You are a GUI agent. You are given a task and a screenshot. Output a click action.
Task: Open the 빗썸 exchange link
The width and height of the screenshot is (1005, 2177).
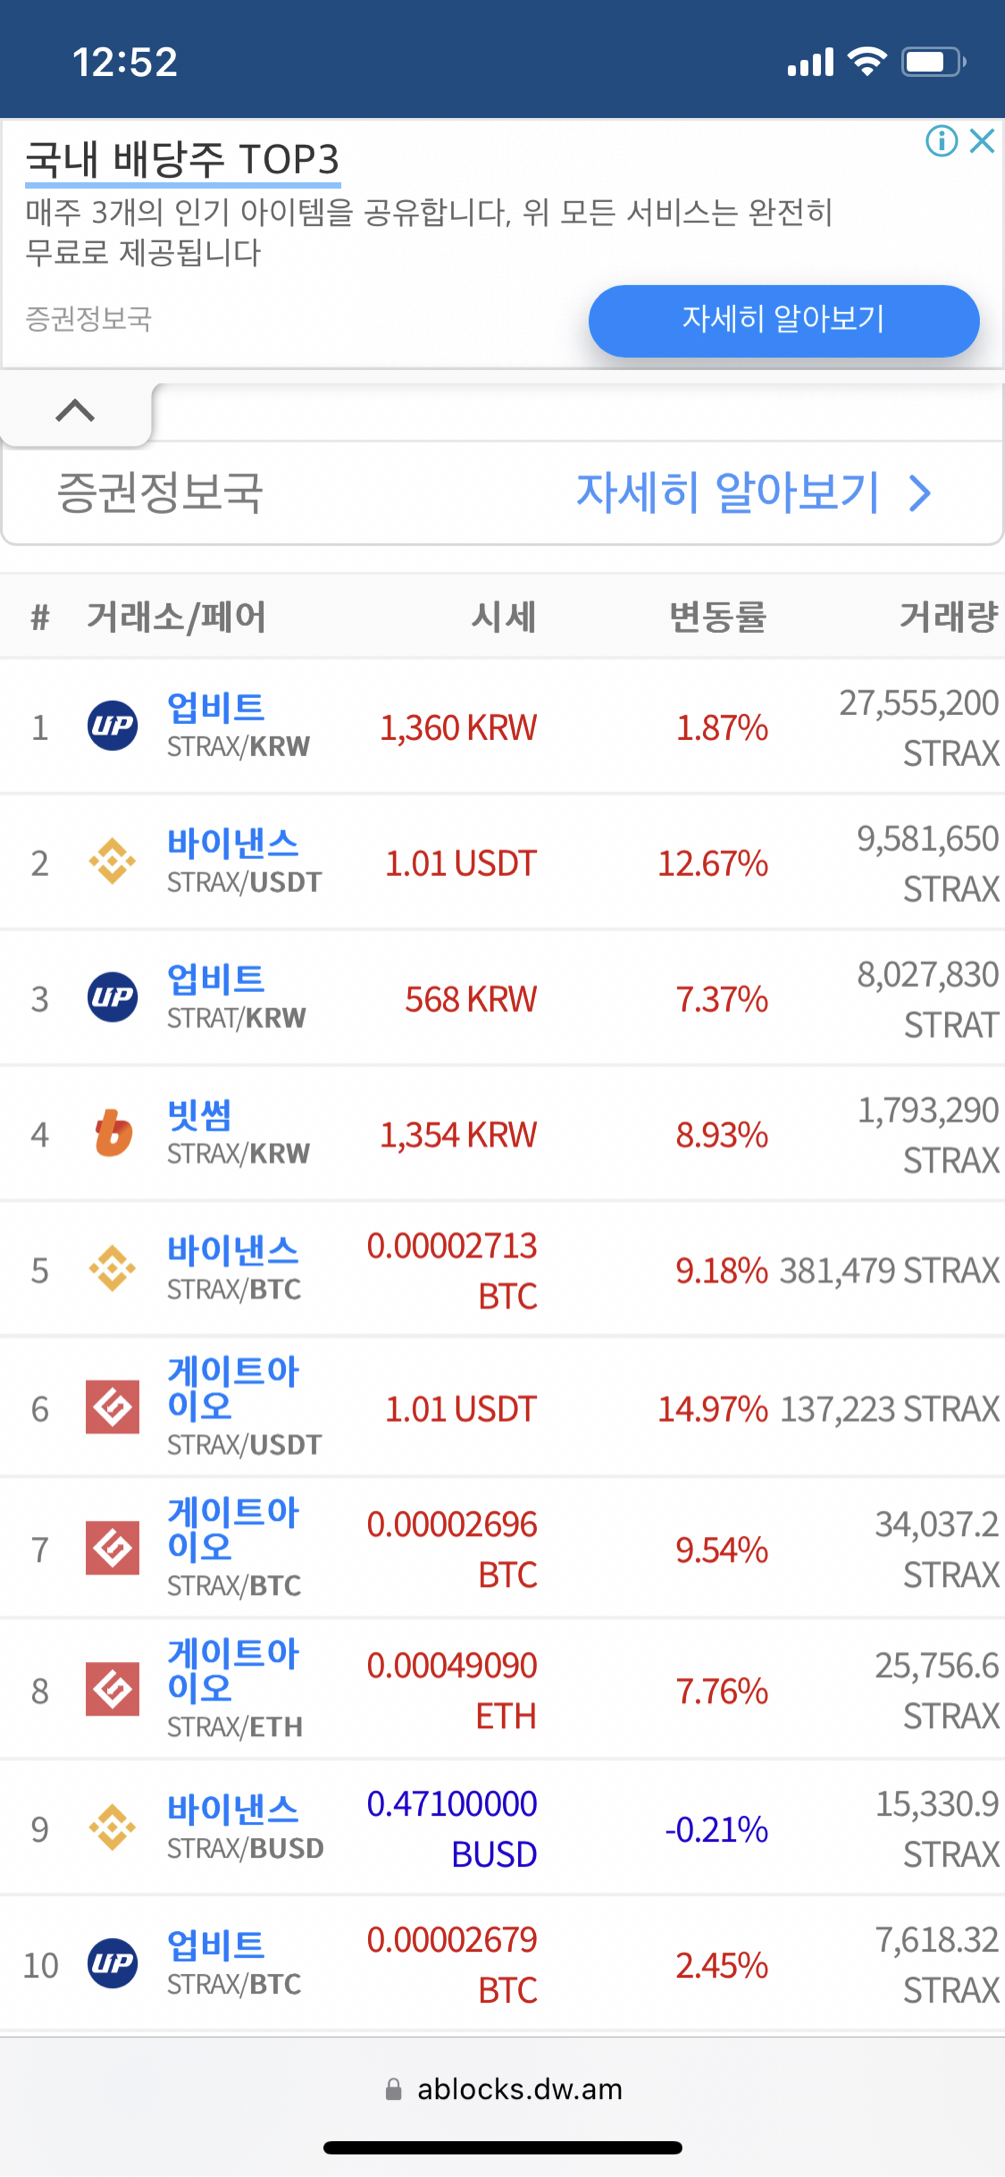[x=200, y=1114]
